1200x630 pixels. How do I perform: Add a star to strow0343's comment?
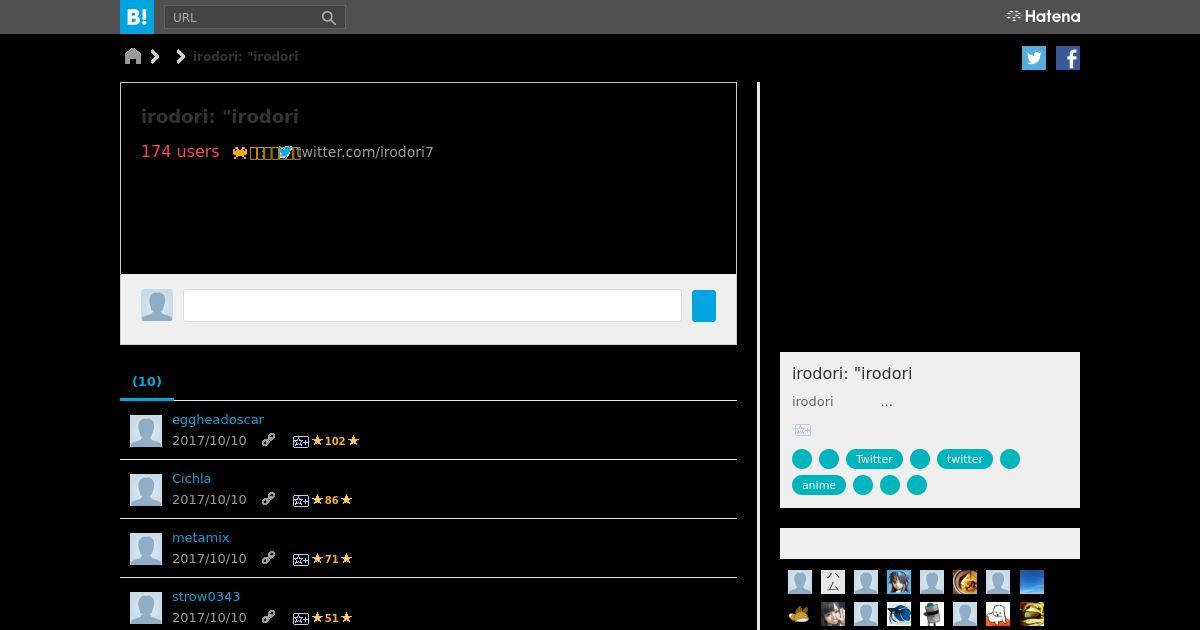pyautogui.click(x=300, y=618)
